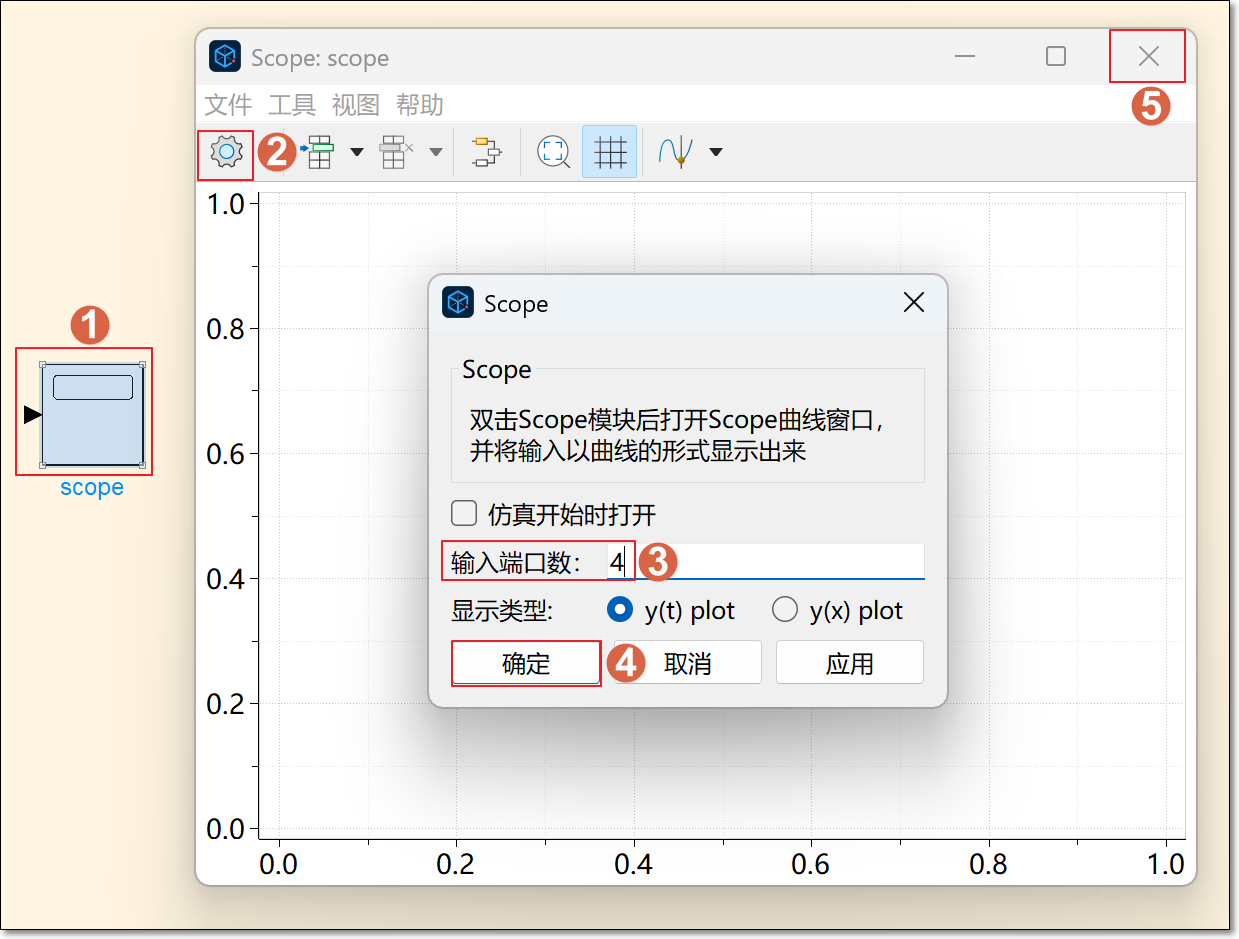Open Scope settings gear icon

227,152
